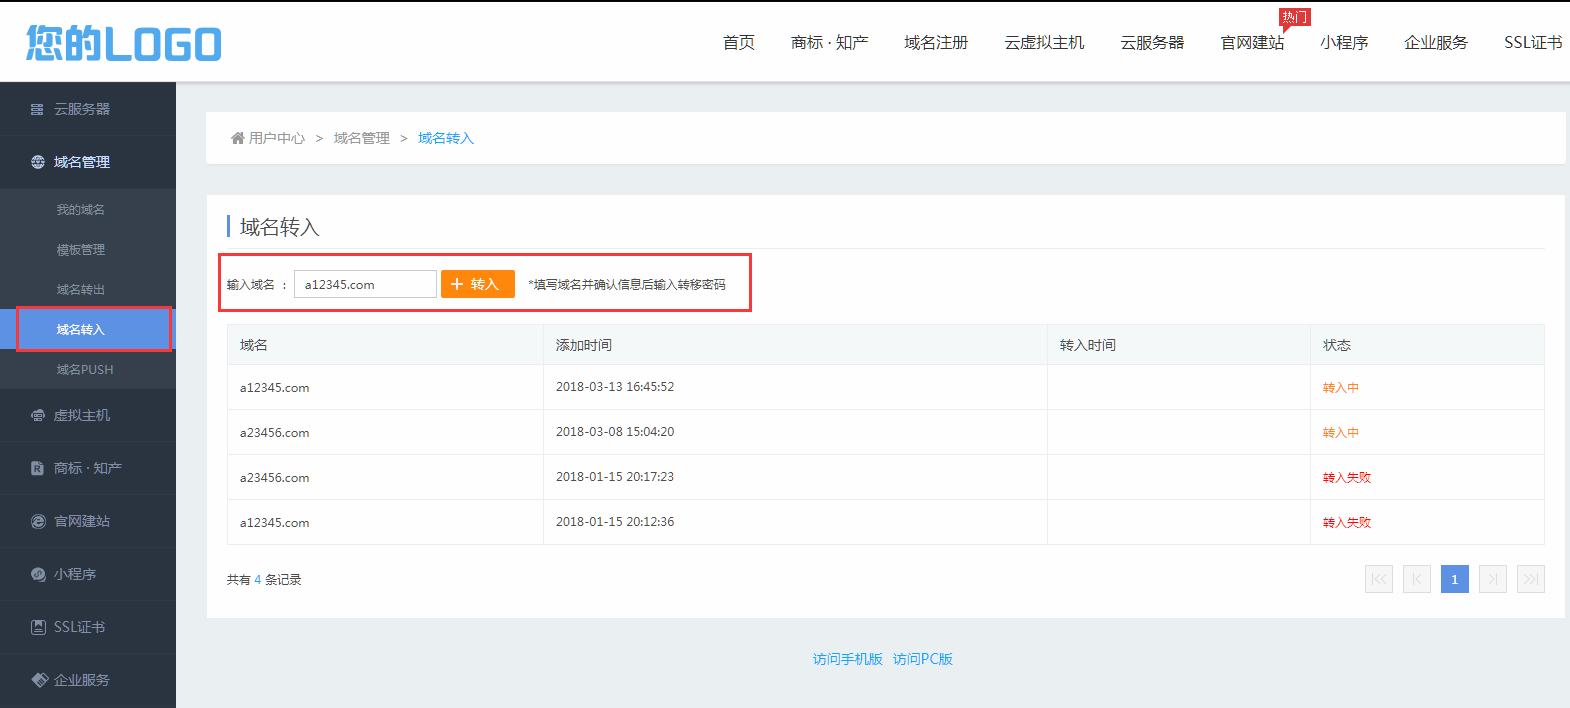This screenshot has height=708, width=1570.
Task: Open 域名转出 in the sidebar submenu
Action: click(x=80, y=289)
